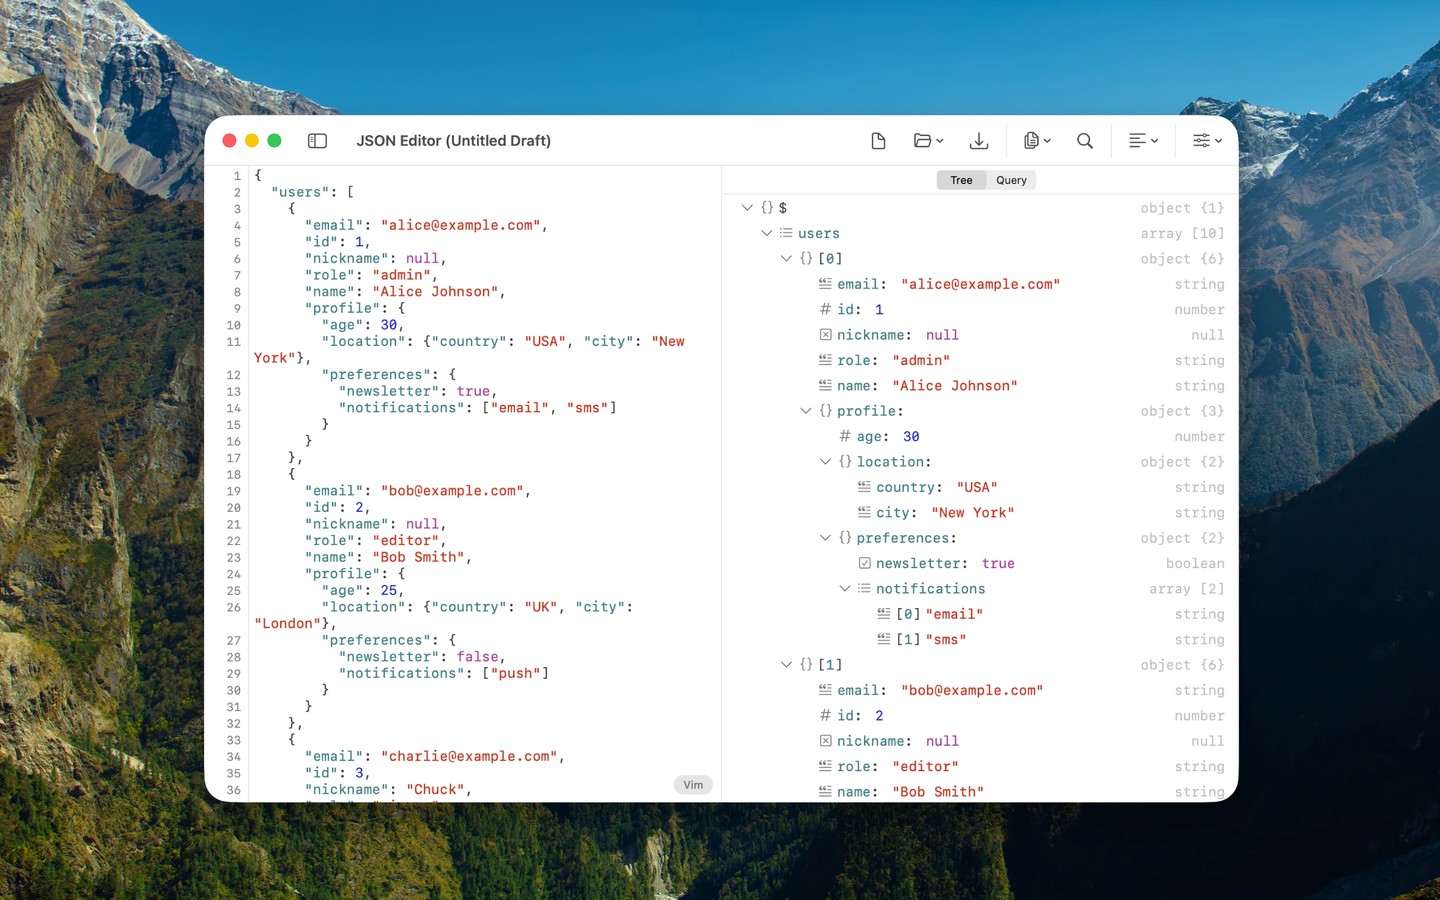Collapse the notifications array node
The width and height of the screenshot is (1440, 900).
(x=845, y=589)
